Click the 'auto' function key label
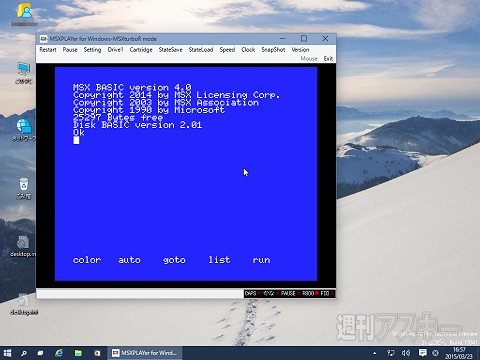 point(129,260)
